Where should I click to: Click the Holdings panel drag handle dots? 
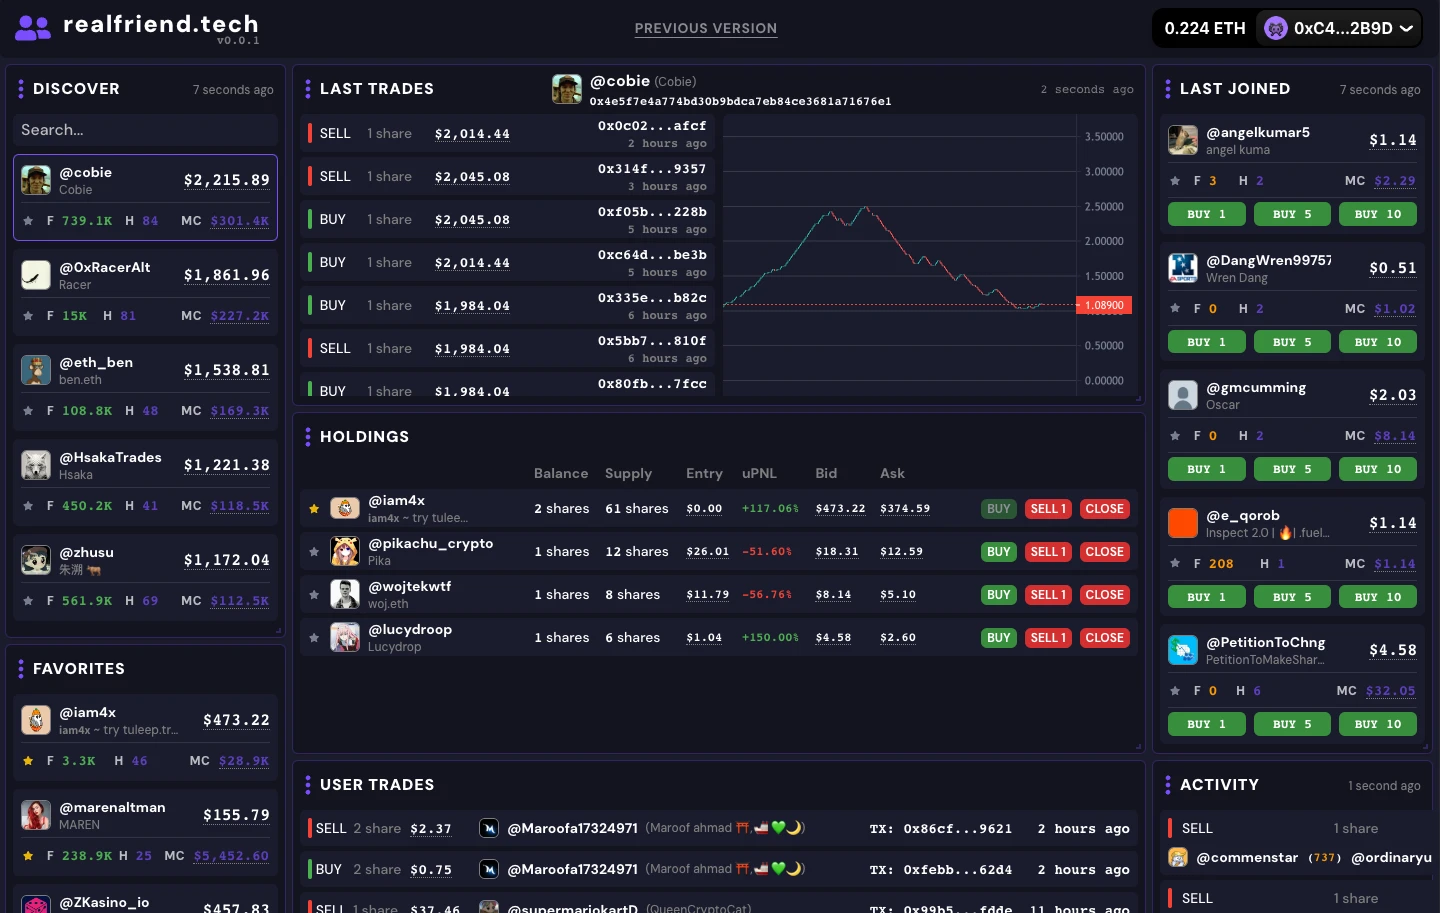tap(307, 437)
